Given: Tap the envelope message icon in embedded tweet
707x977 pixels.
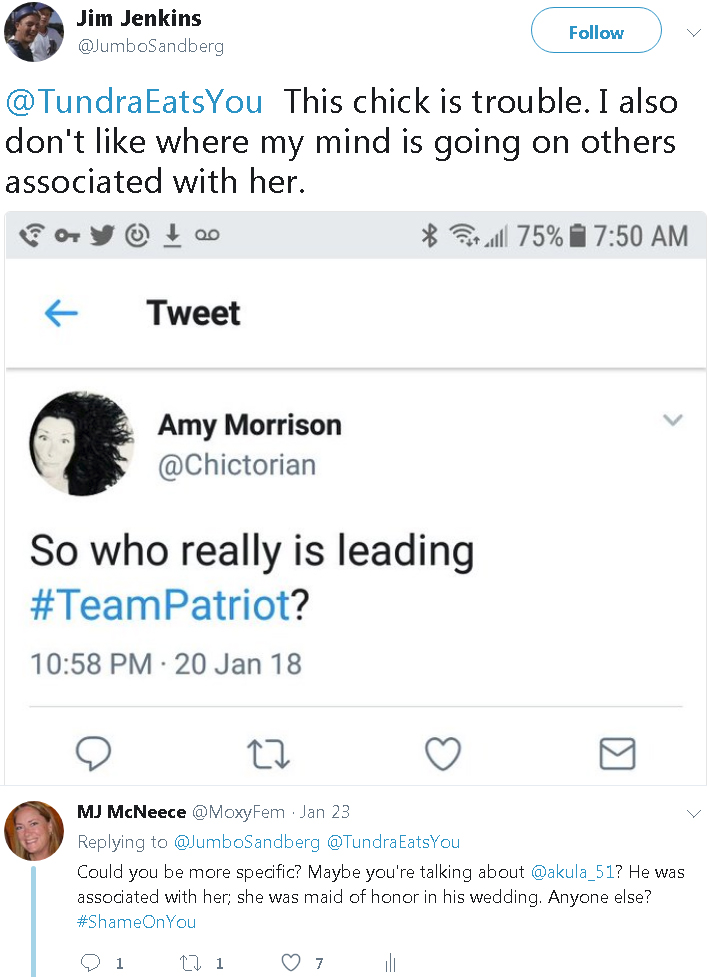Looking at the screenshot, I should click(x=617, y=754).
